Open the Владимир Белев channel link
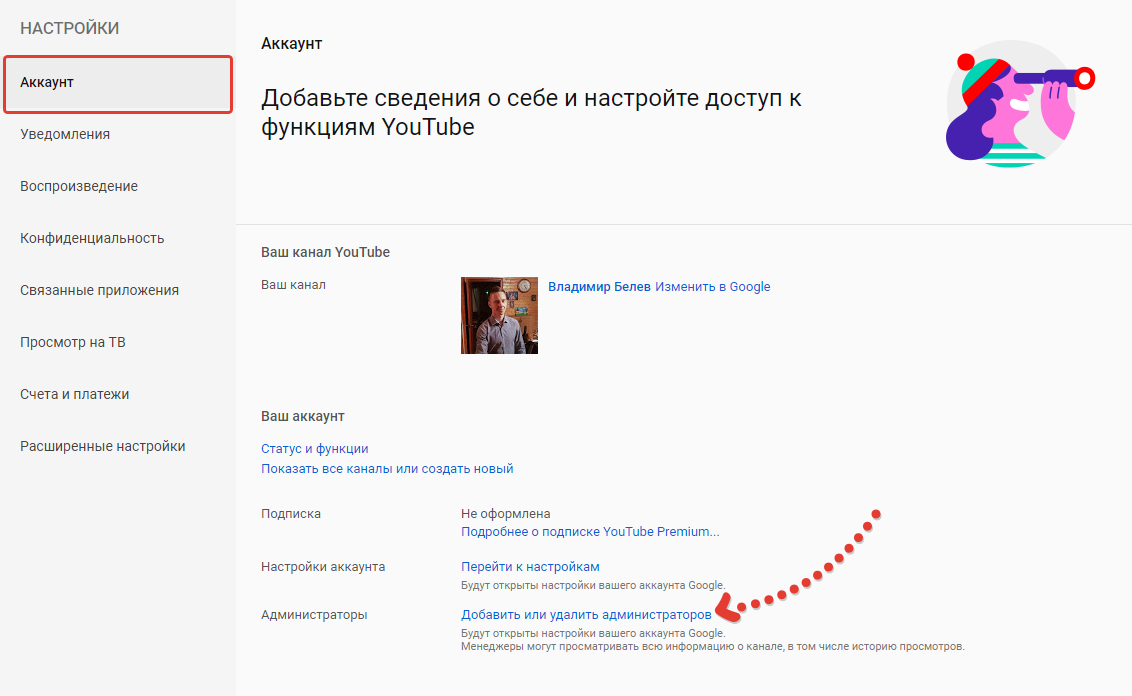Viewport: 1132px width, 696px height. point(599,287)
